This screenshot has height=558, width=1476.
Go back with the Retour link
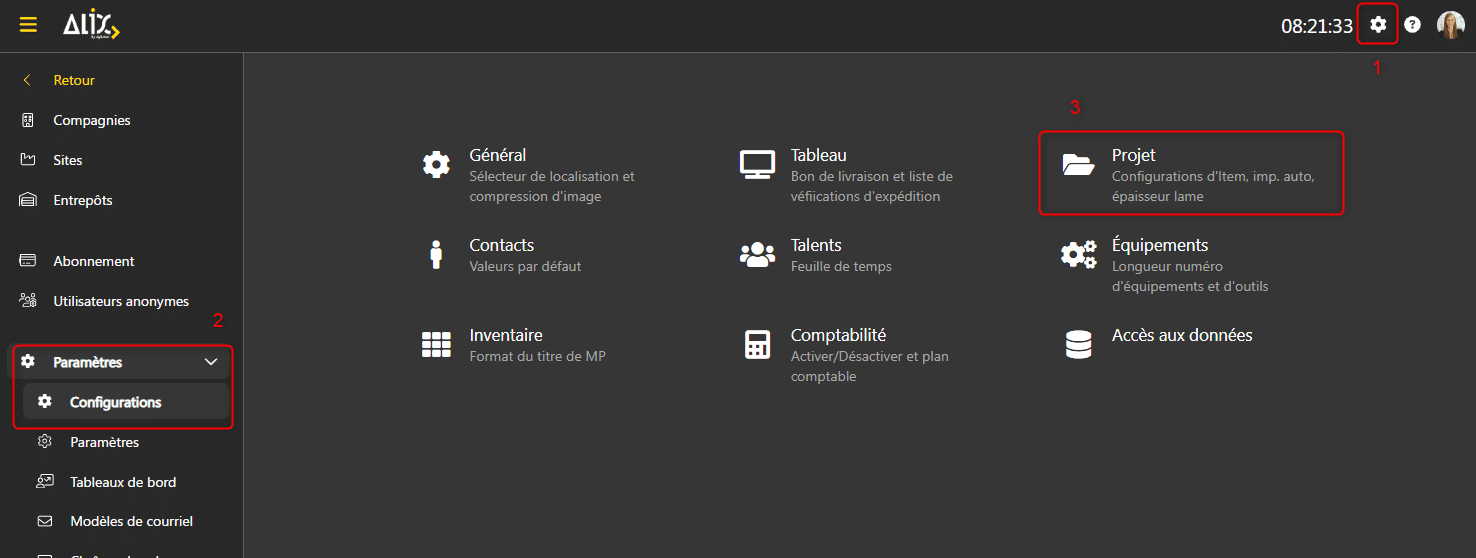click(x=74, y=80)
